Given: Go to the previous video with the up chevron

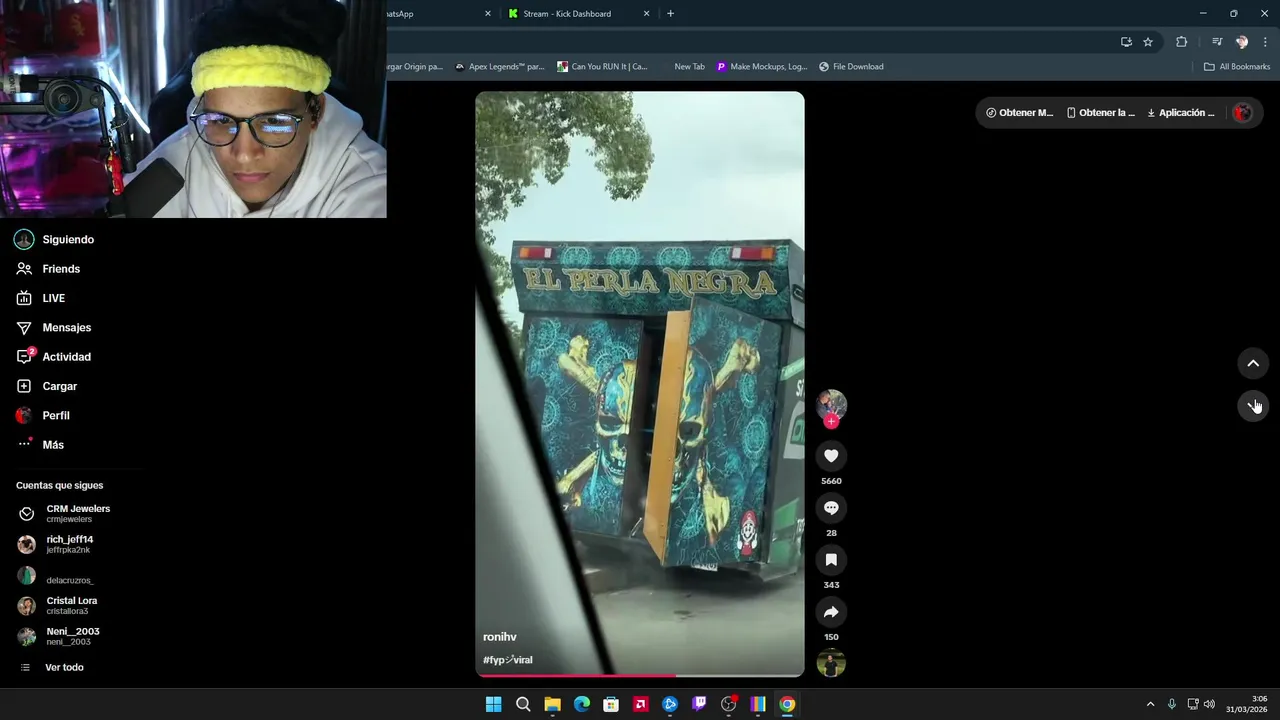Looking at the screenshot, I should click(1253, 363).
